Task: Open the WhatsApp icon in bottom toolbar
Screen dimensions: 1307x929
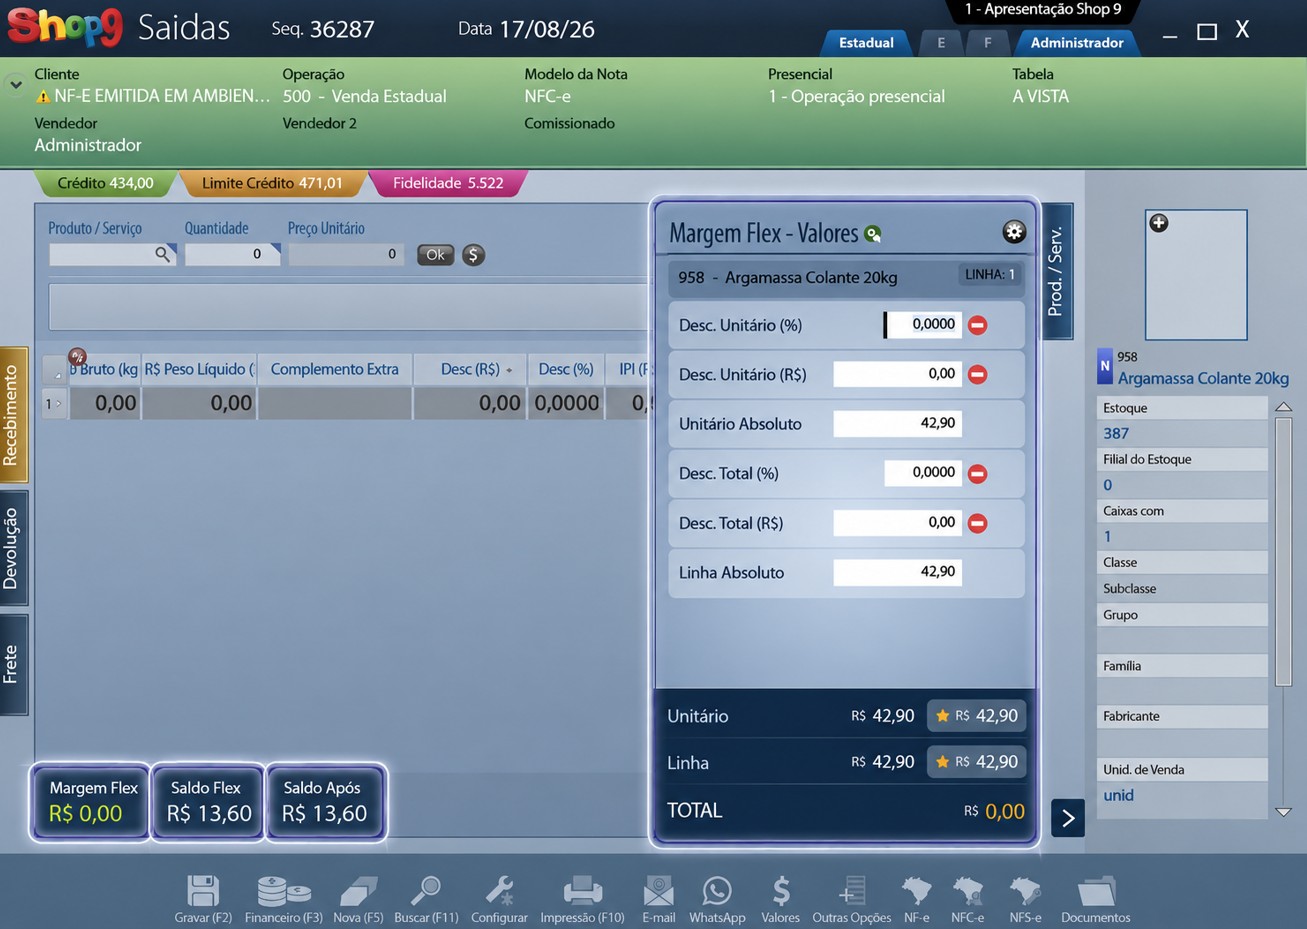Action: point(717,890)
